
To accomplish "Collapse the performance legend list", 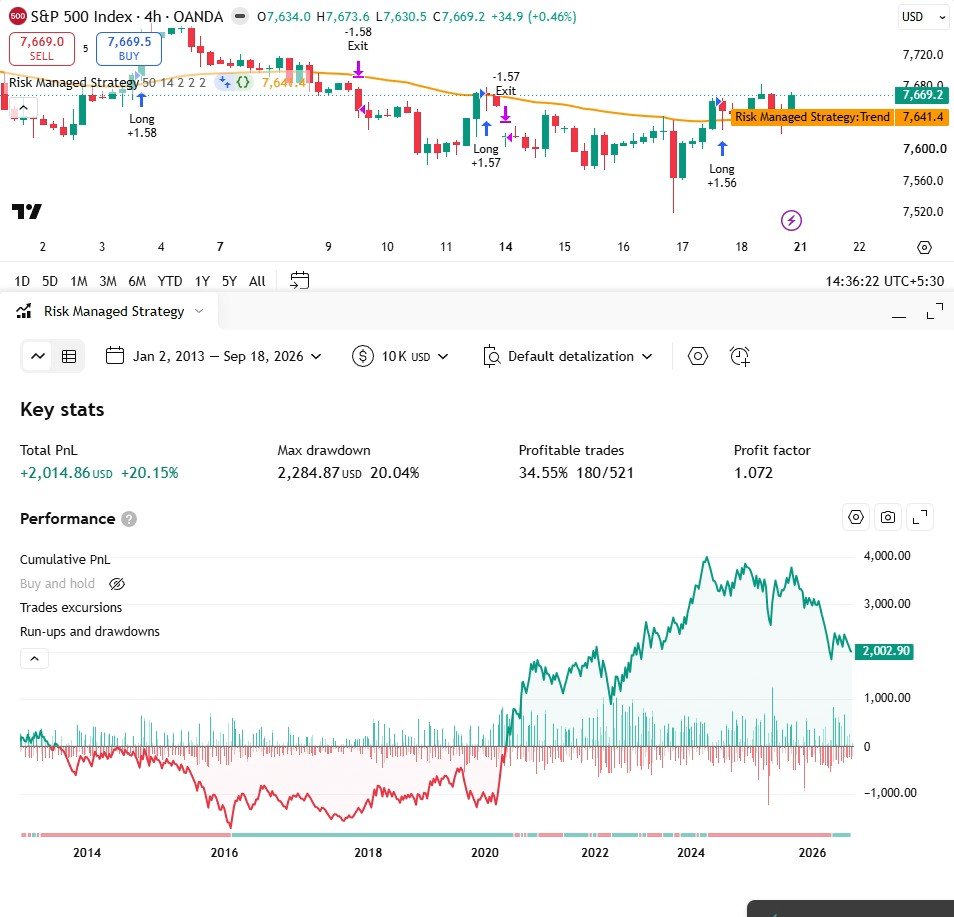I will [x=34, y=658].
